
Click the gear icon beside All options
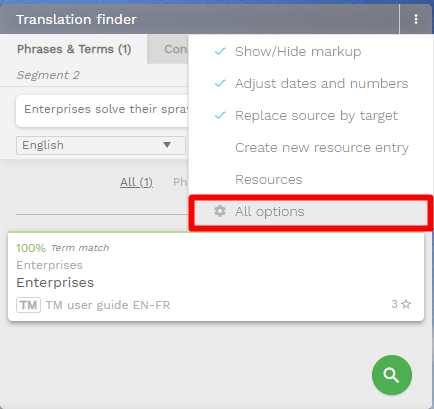(220, 211)
